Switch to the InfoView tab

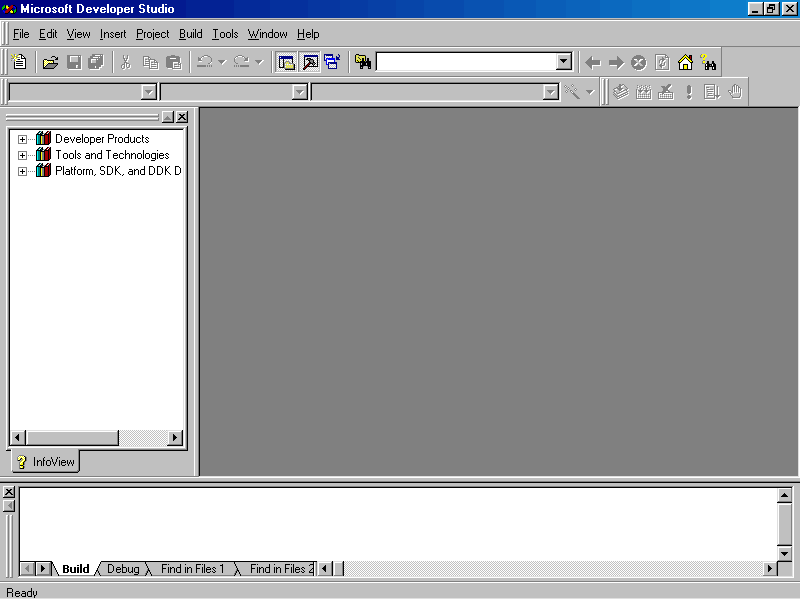pyautogui.click(x=46, y=462)
